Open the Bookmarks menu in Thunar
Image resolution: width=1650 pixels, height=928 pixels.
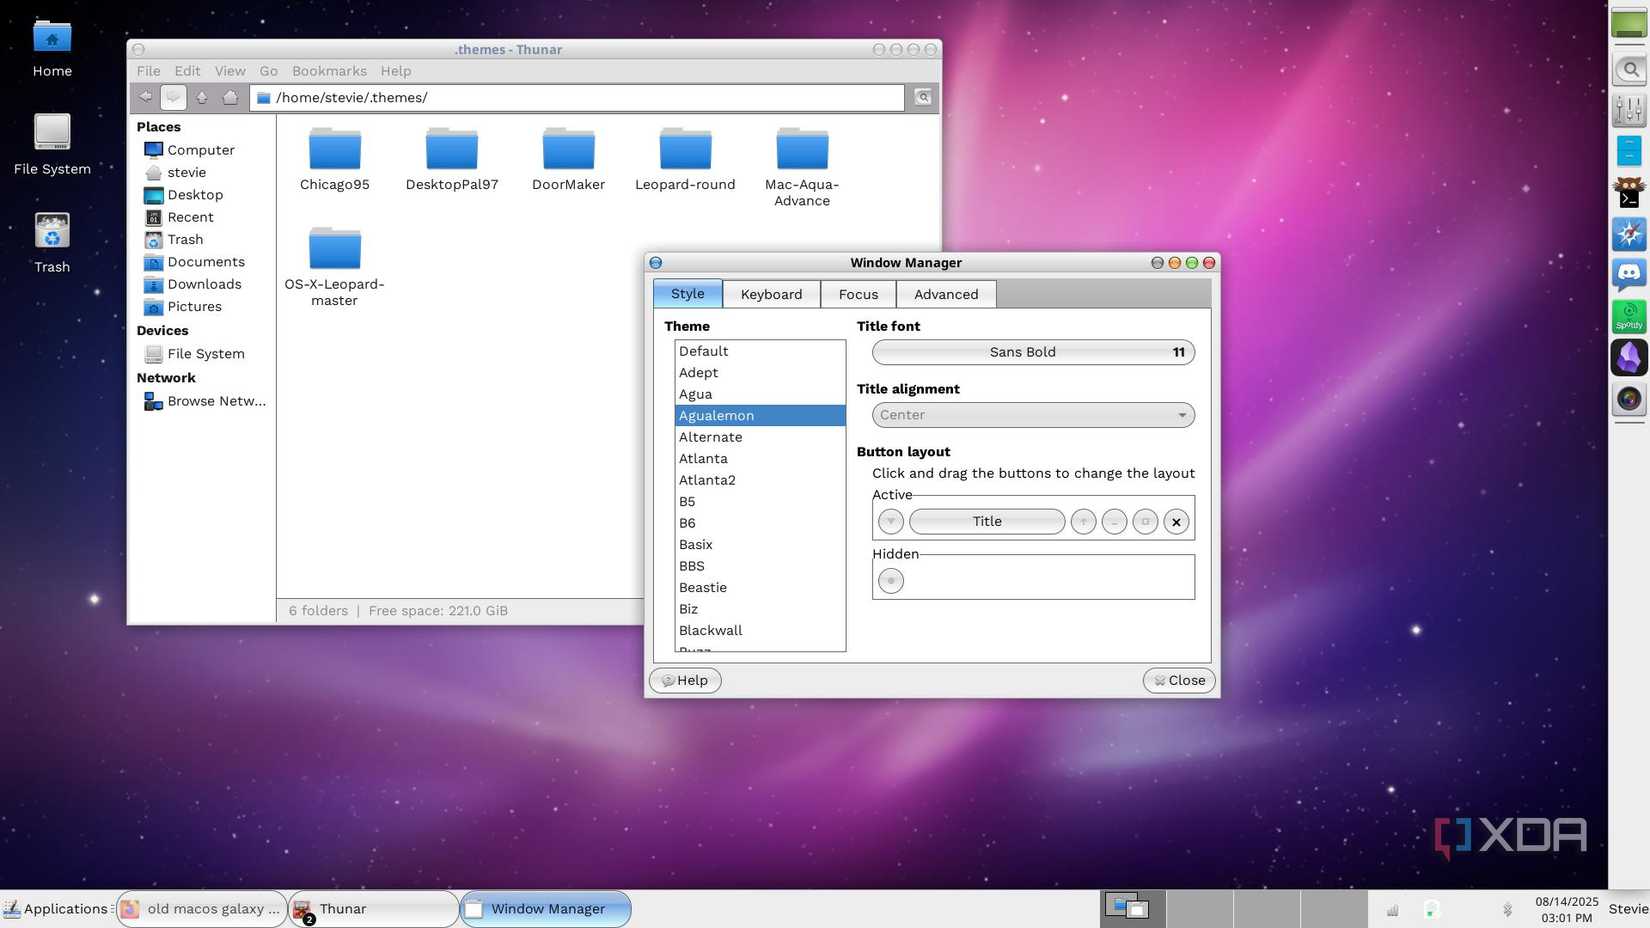pyautogui.click(x=329, y=70)
